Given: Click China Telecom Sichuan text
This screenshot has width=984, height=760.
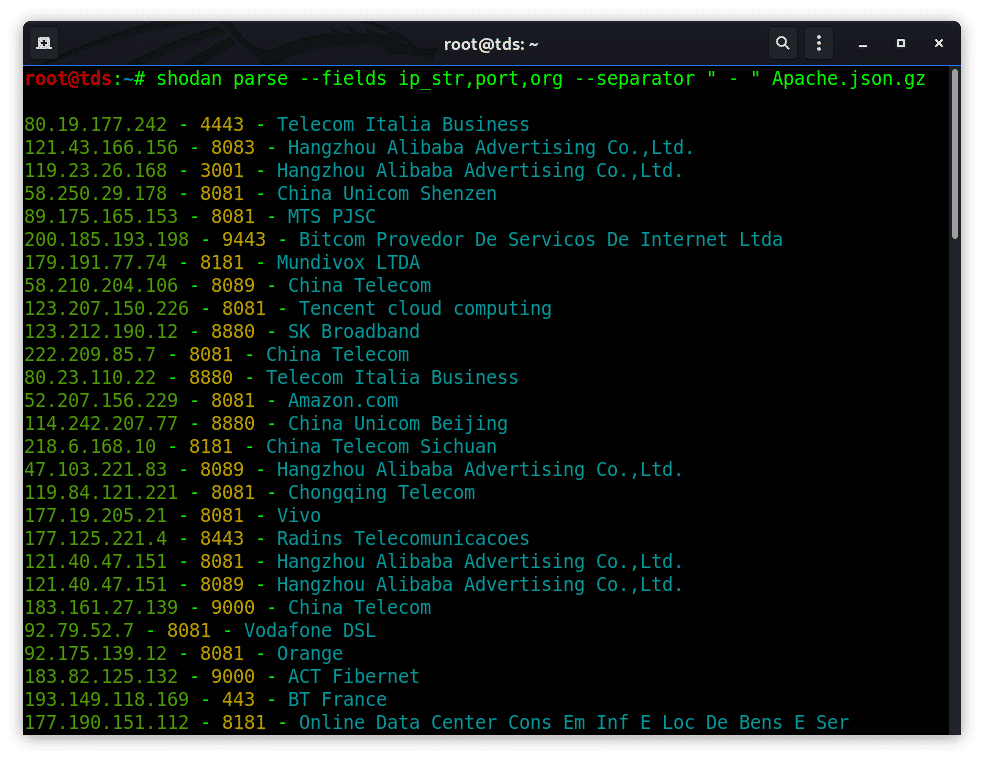Looking at the screenshot, I should (381, 447).
